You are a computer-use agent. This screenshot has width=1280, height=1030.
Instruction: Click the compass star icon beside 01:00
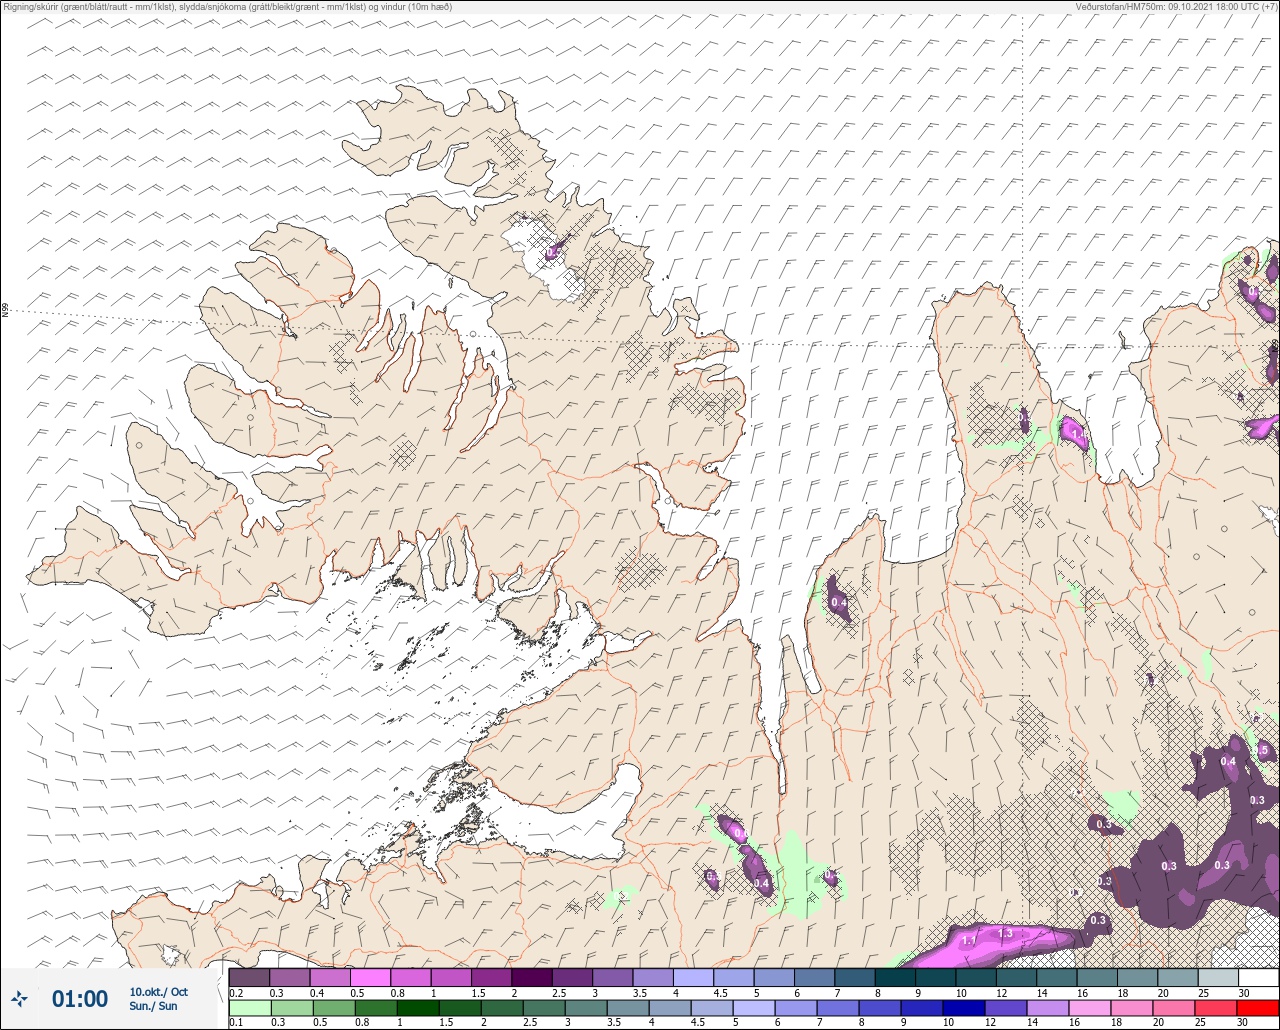20,999
